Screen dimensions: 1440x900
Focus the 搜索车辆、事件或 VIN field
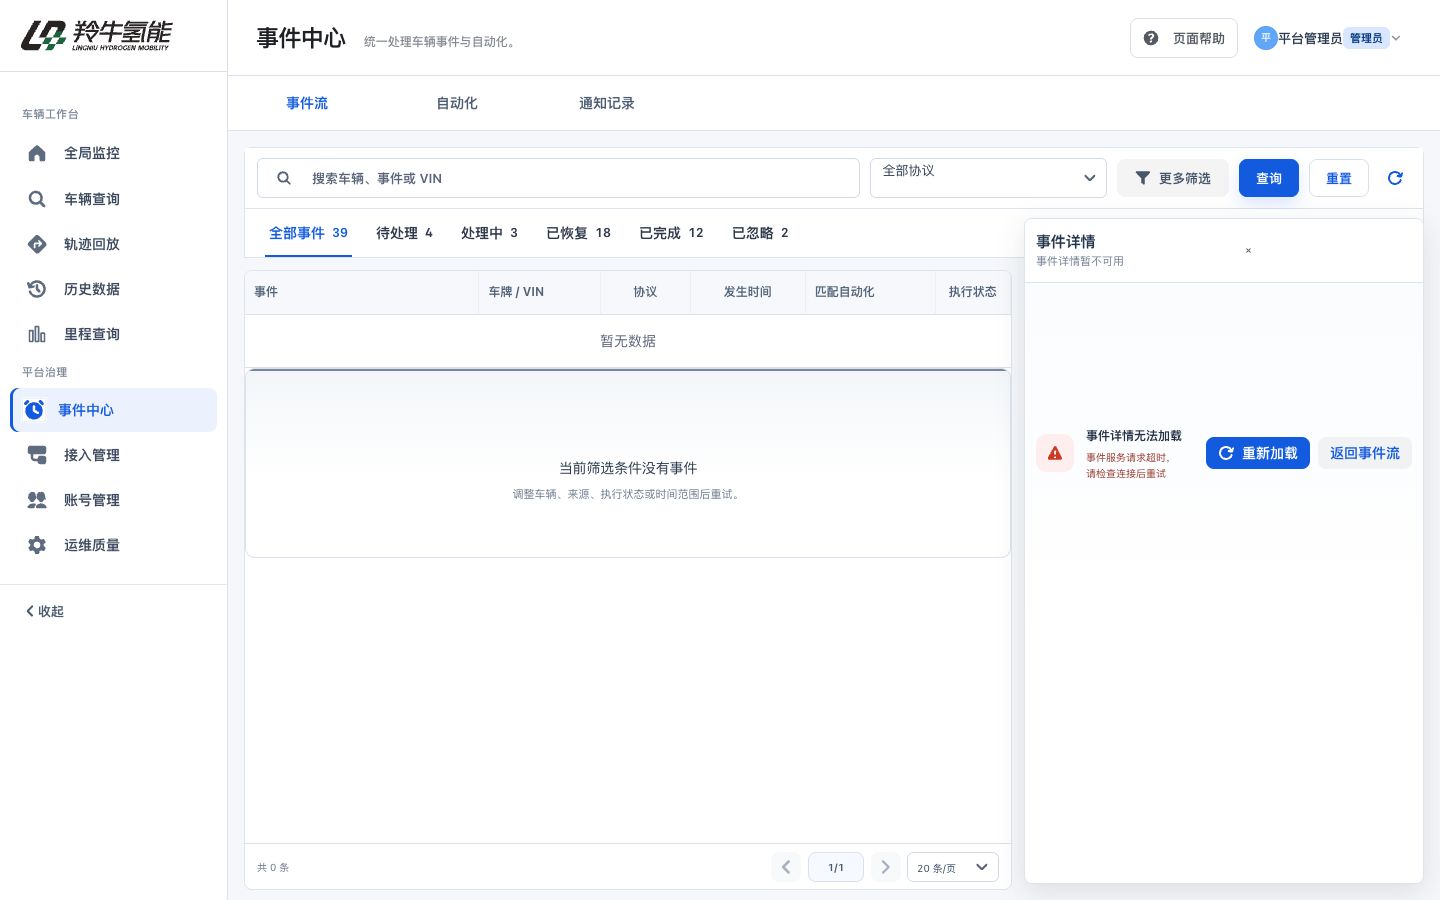pyautogui.click(x=558, y=178)
